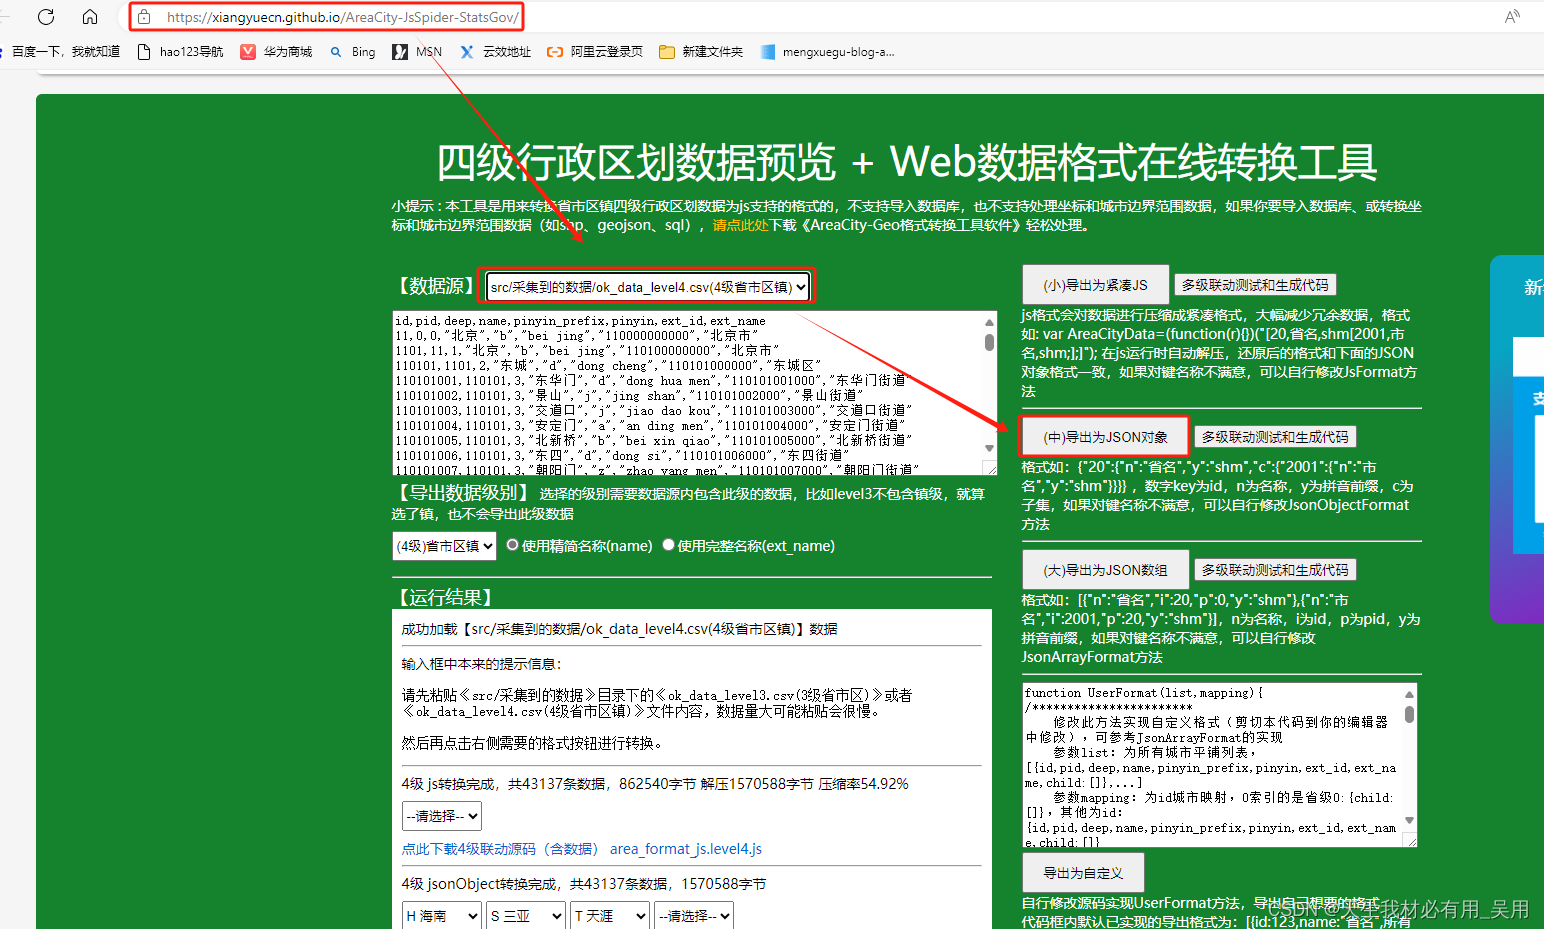Open the Bing bookmark search icon
Screen dimensions: 1544x929
[x=336, y=52]
